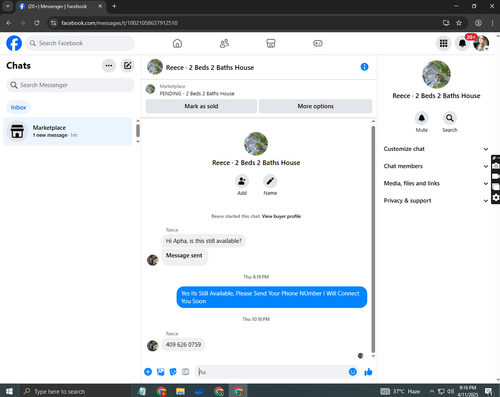The height and width of the screenshot is (397, 500).
Task: Expand Media, files and links section
Action: [436, 183]
